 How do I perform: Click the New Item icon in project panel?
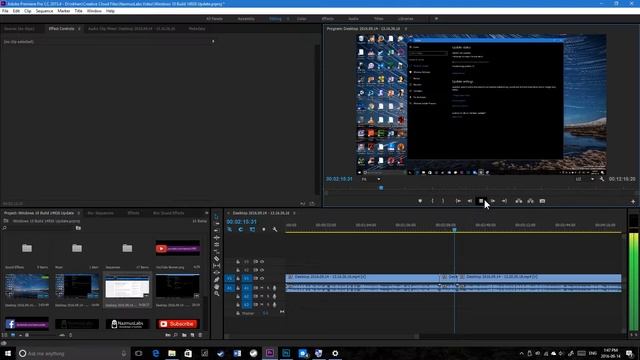point(192,335)
